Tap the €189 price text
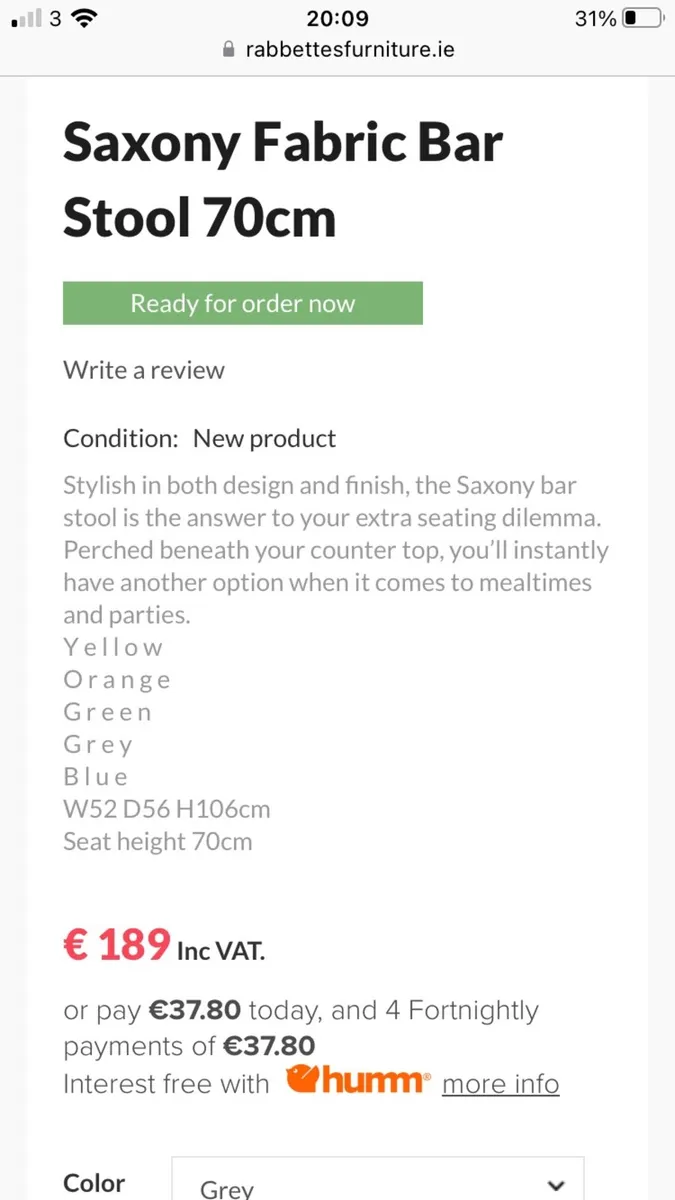The width and height of the screenshot is (675, 1200). pyautogui.click(x=117, y=944)
